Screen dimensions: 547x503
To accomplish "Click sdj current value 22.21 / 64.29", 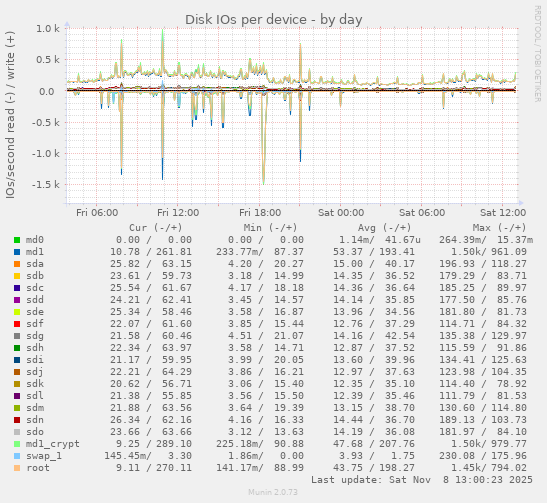I will (151, 372).
